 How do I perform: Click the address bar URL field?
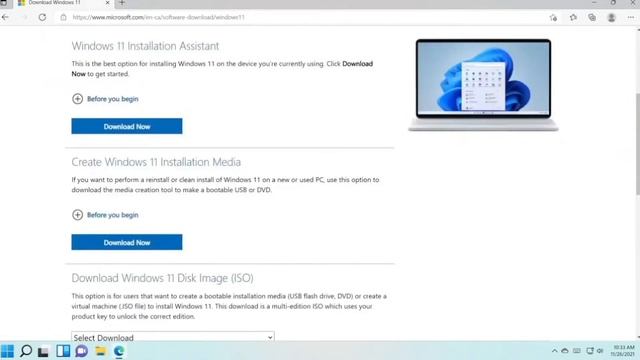(302, 17)
